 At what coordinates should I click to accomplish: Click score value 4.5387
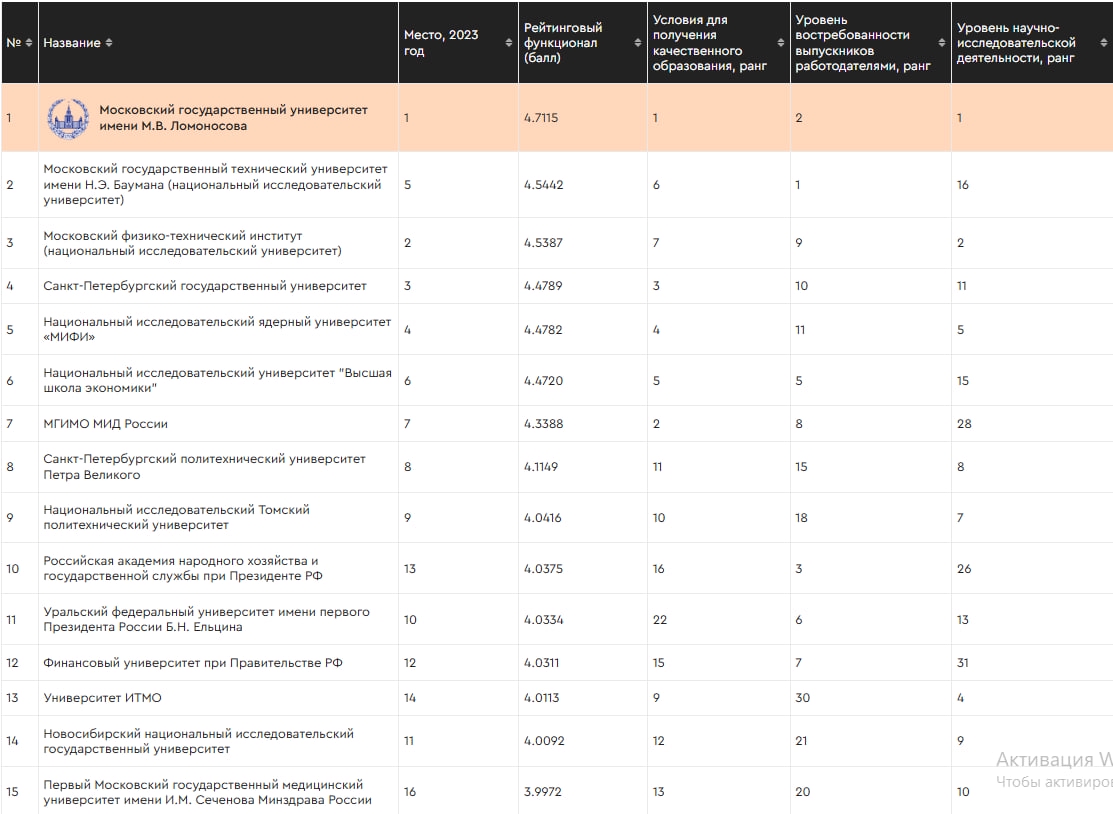click(x=543, y=243)
